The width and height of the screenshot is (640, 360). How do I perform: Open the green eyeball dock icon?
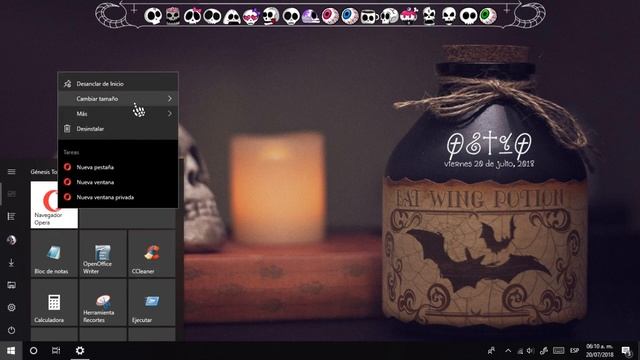[488, 16]
